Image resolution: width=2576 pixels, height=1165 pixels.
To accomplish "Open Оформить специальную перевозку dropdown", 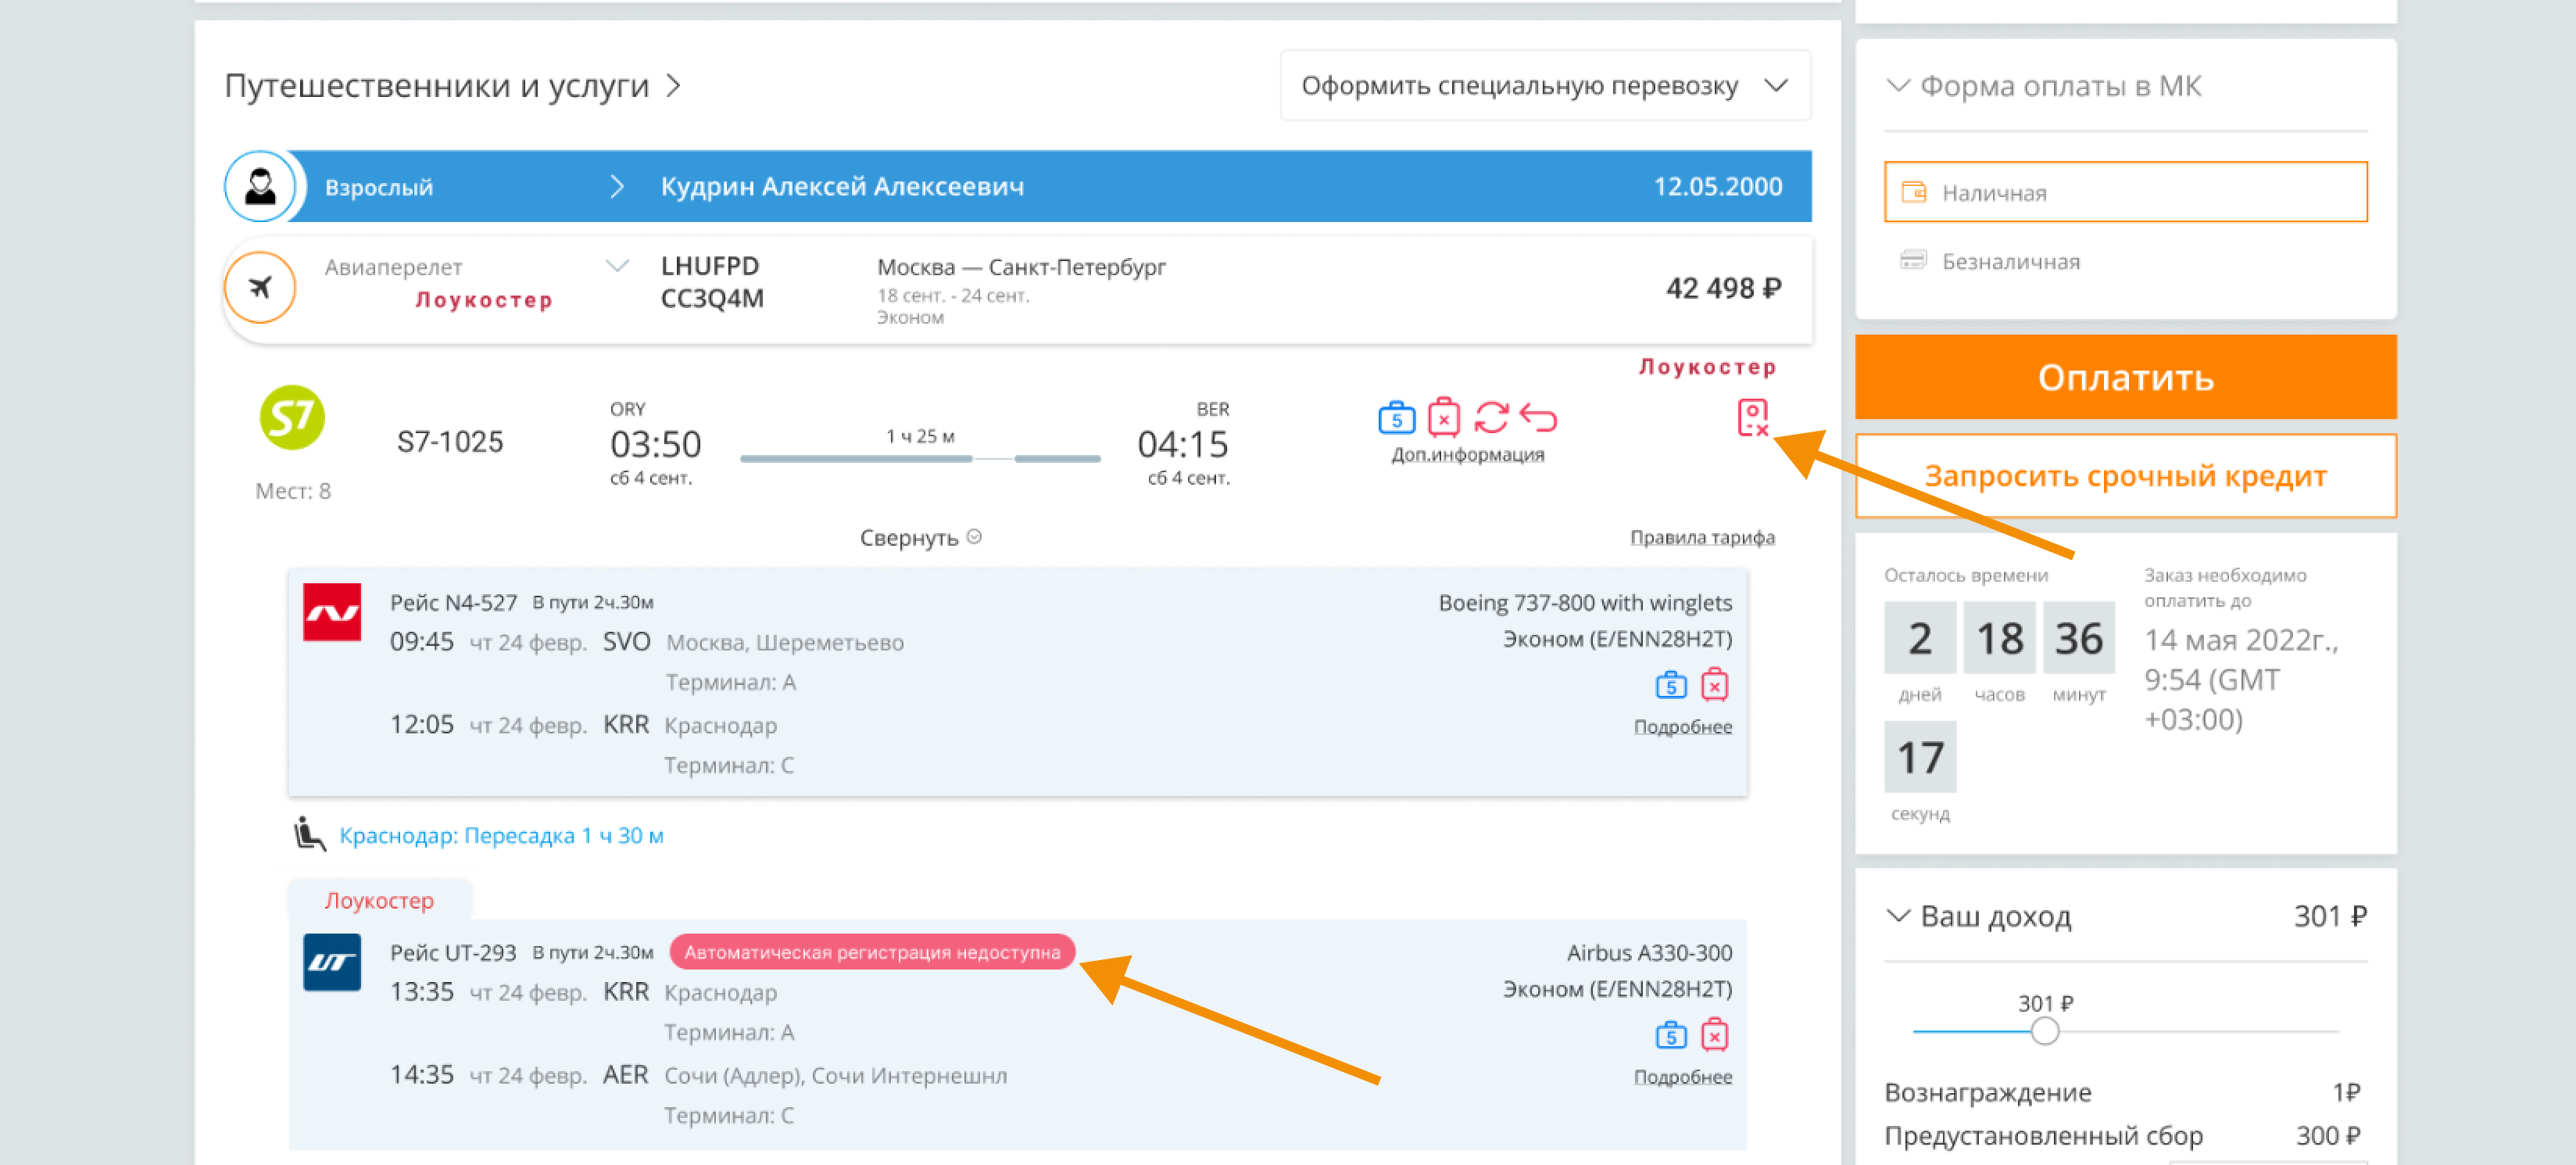I will click(x=1544, y=86).
